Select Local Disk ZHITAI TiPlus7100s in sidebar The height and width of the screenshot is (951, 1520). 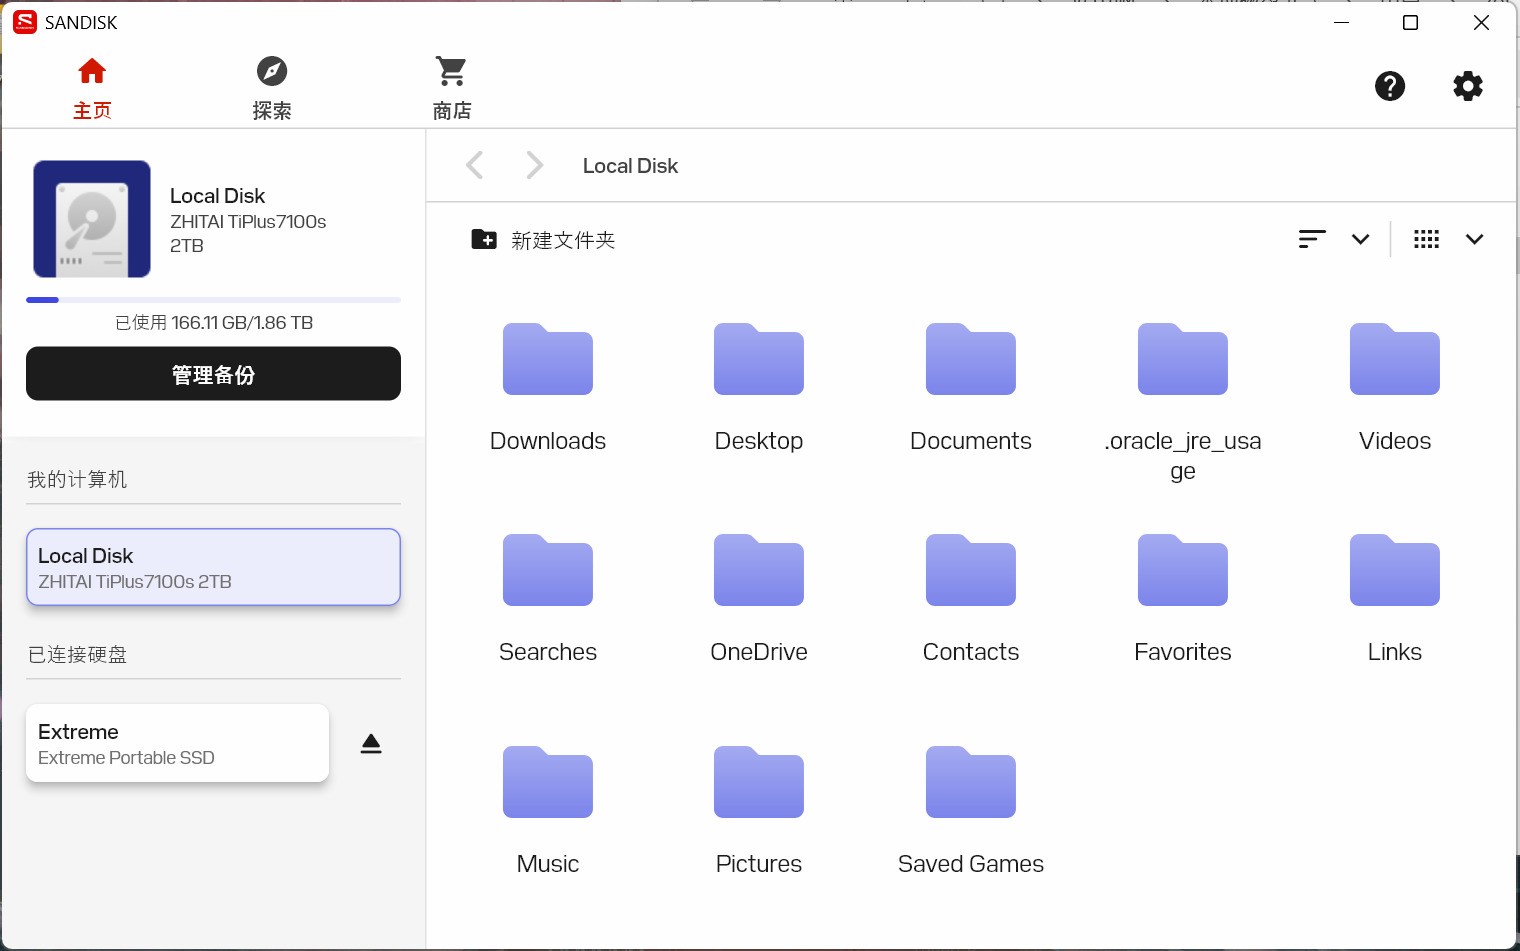213,567
